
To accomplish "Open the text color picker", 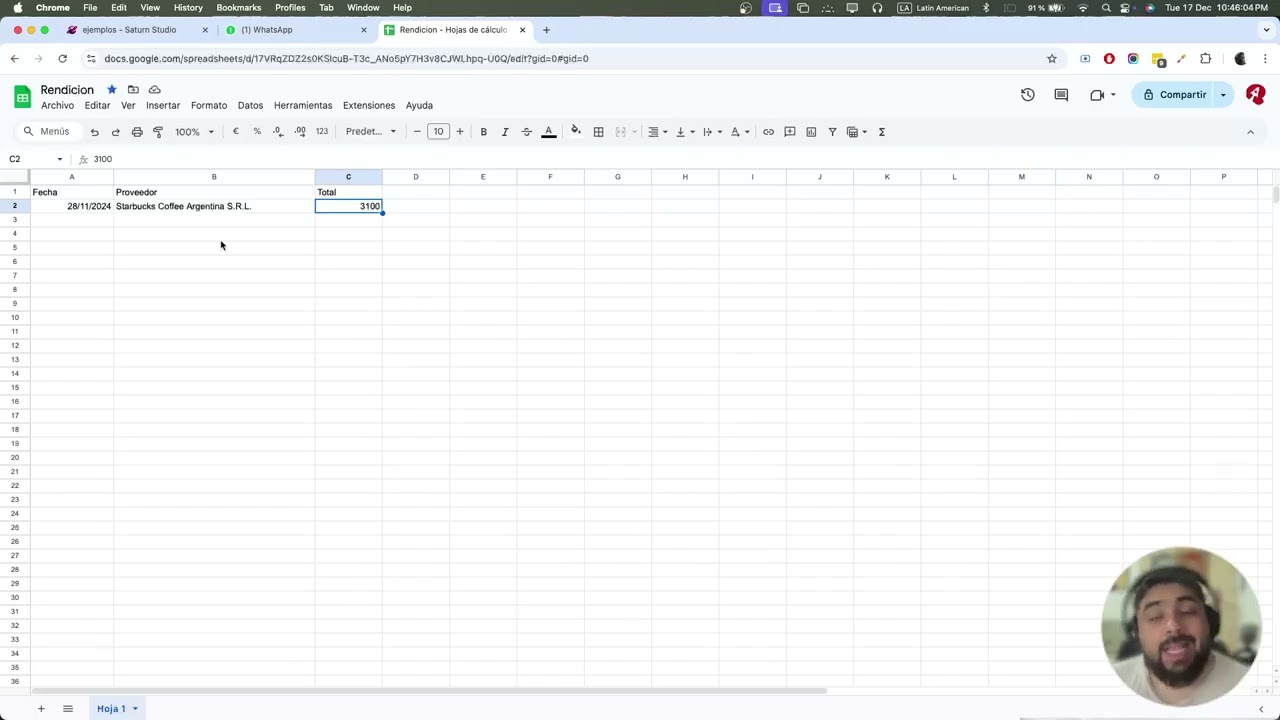I will tap(548, 132).
